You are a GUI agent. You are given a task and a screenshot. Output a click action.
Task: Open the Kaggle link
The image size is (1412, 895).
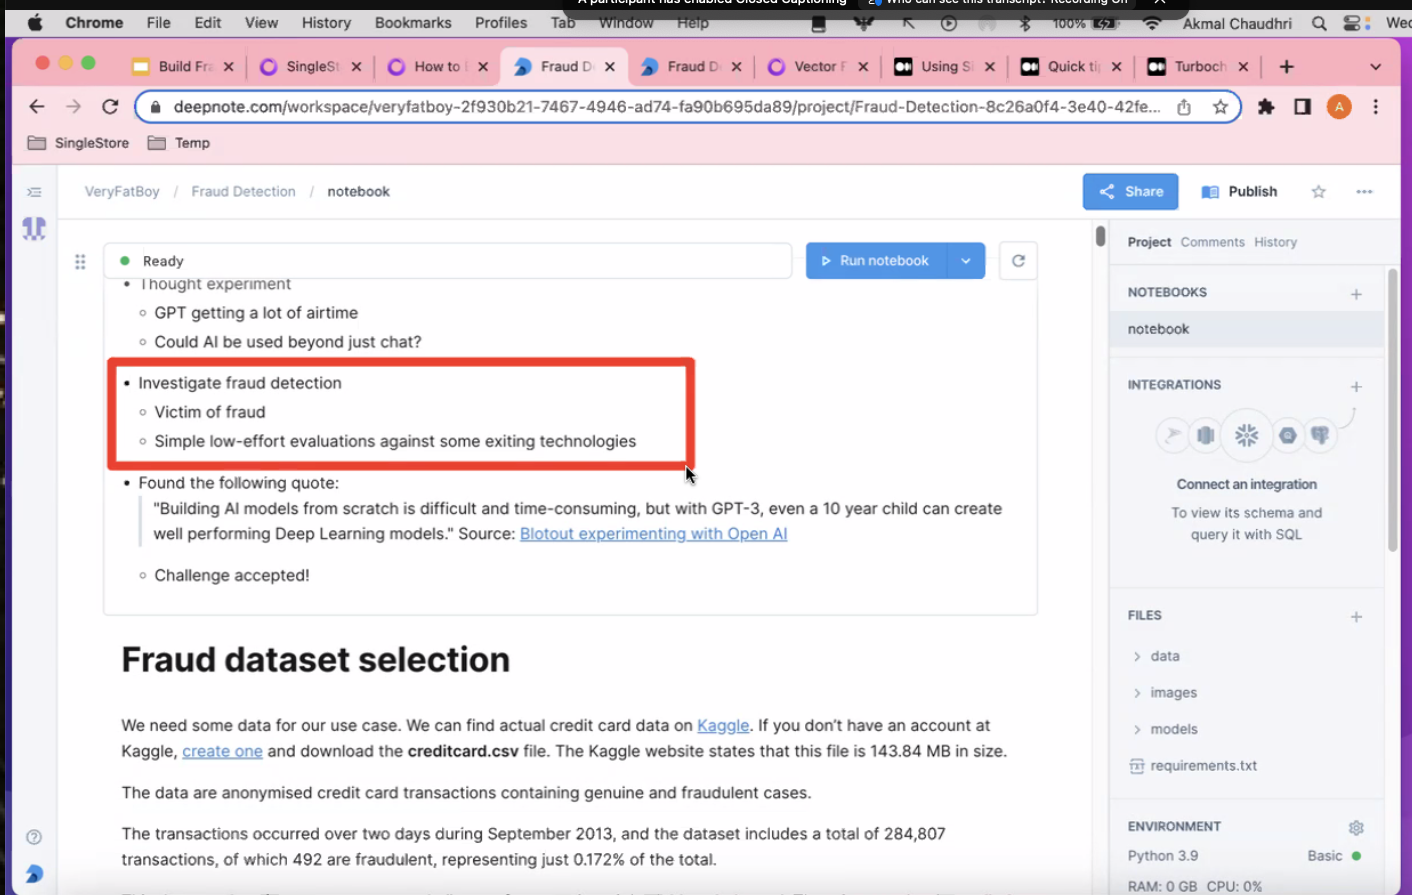(x=722, y=726)
